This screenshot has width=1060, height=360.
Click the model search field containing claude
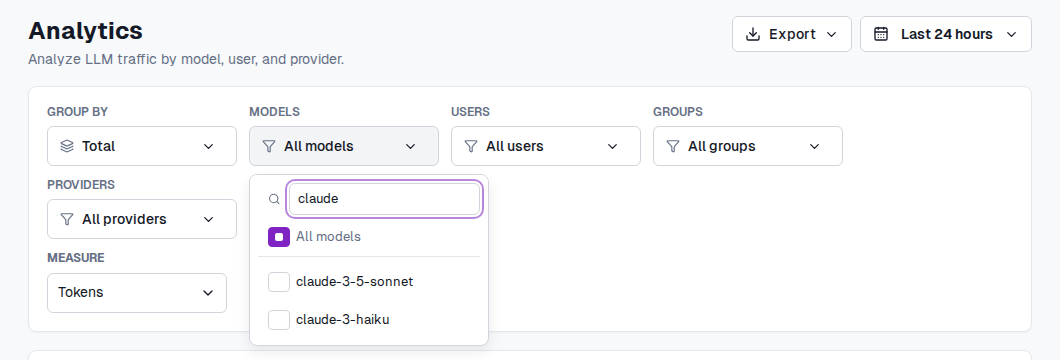click(x=385, y=199)
